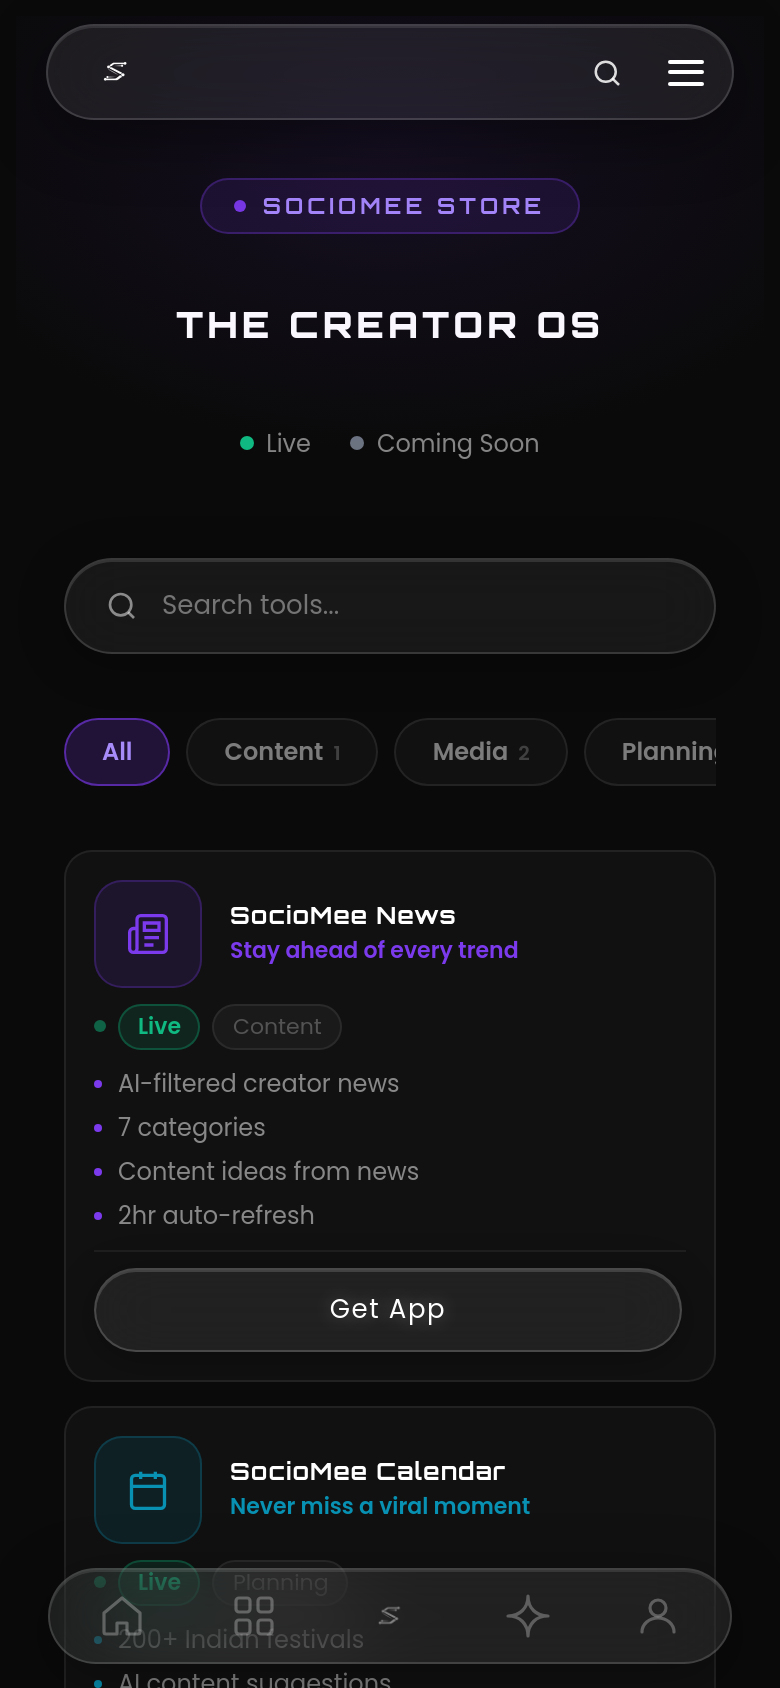Click the SocioMee logo in header

pyautogui.click(x=115, y=72)
